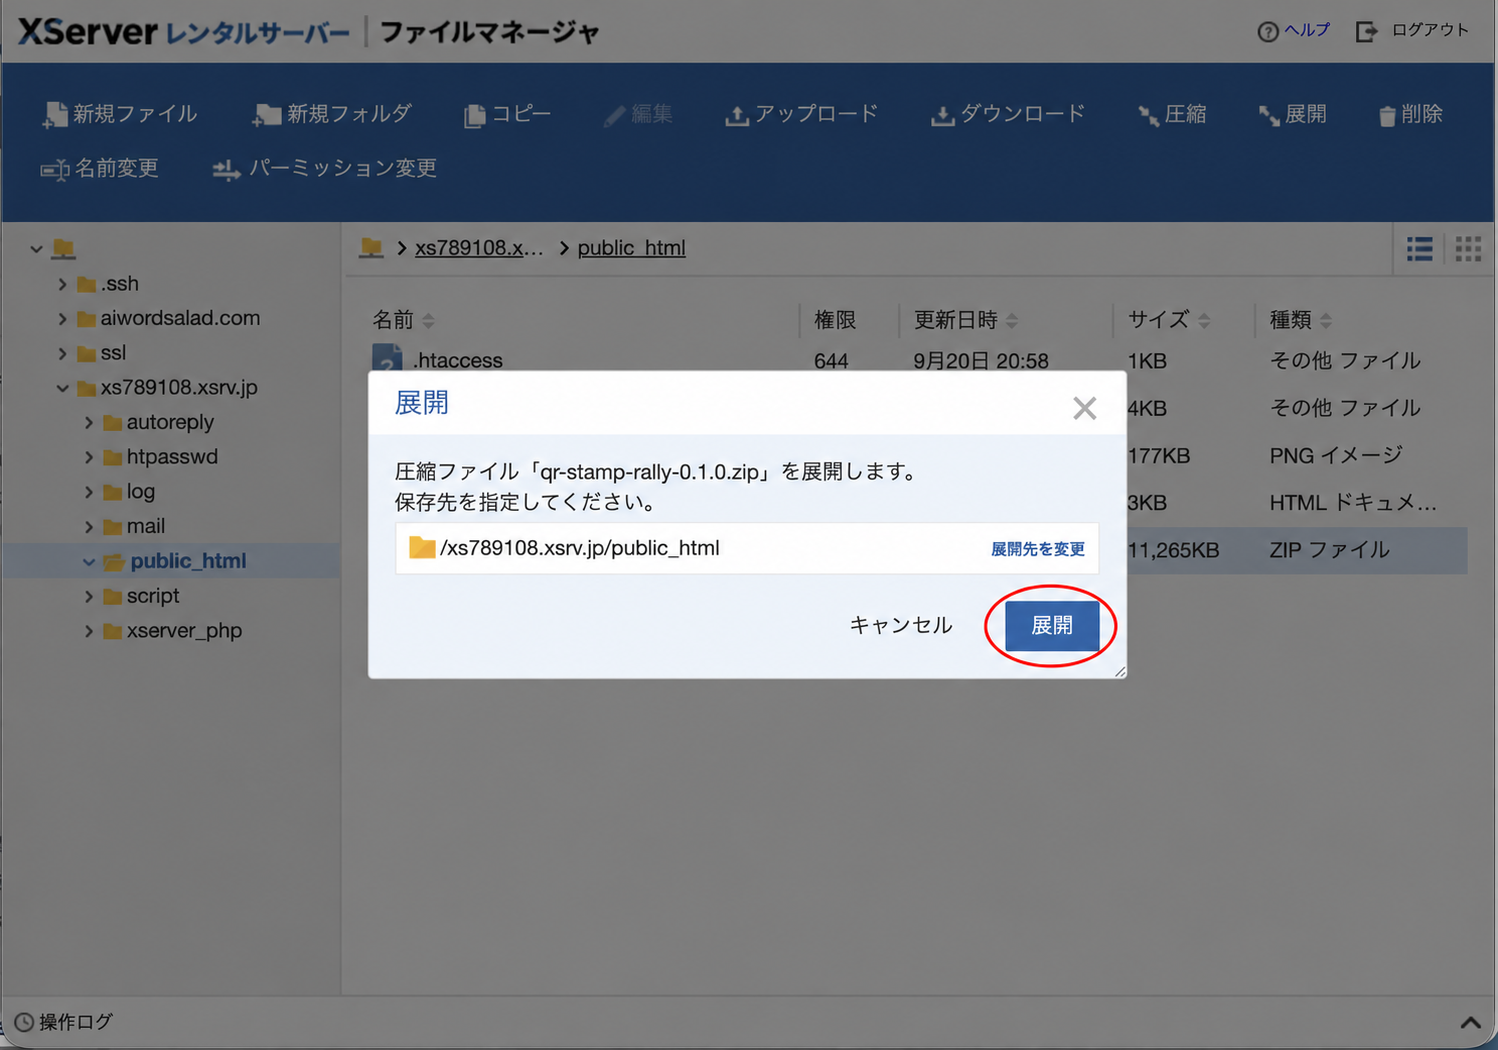
Task: Expand the xserver_php folder chevron
Action: click(88, 631)
